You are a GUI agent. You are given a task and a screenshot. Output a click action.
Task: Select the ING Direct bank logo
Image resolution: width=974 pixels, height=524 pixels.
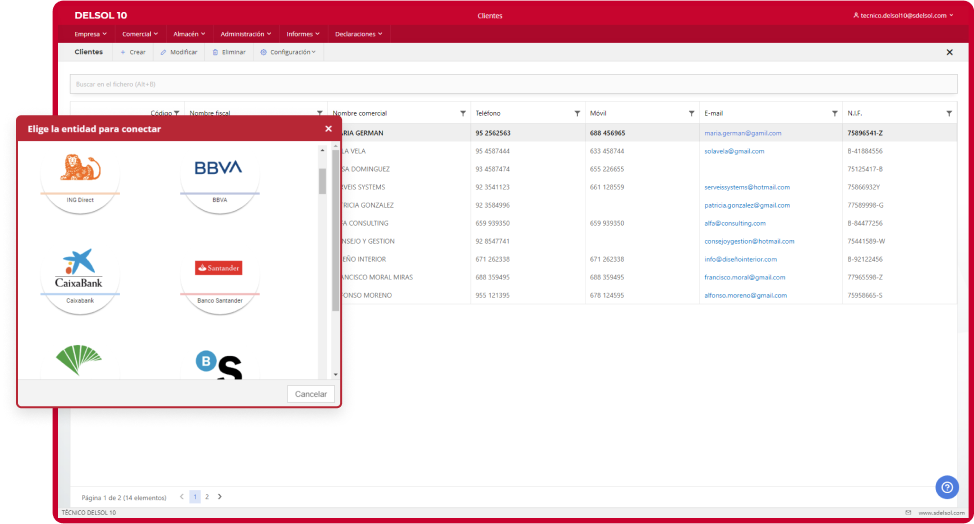[x=79, y=170]
